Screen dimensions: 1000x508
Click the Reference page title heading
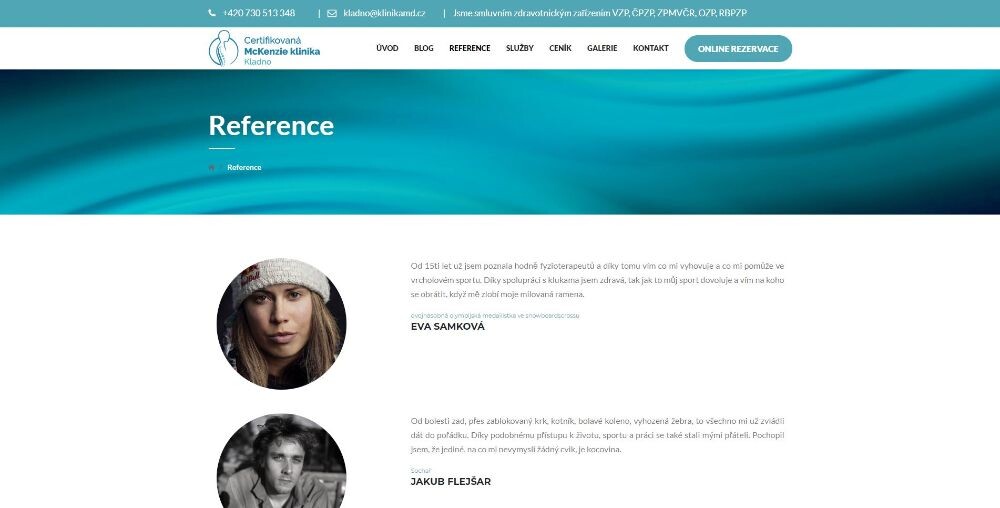pos(271,126)
